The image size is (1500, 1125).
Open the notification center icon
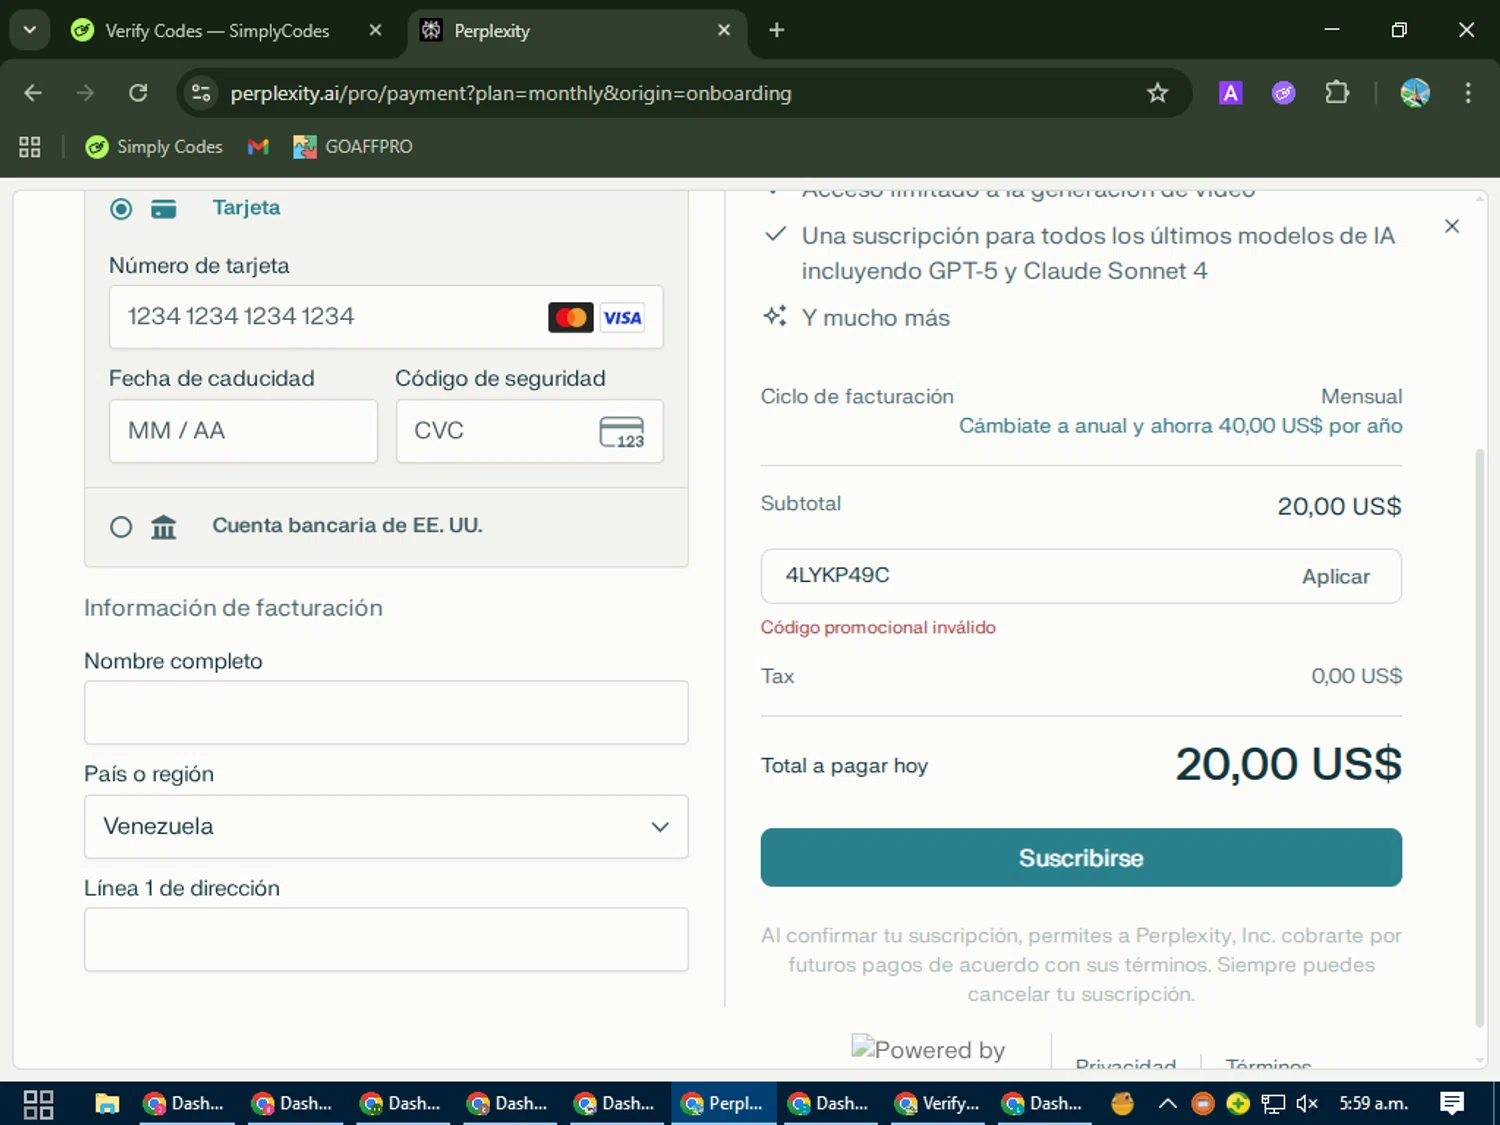click(1452, 1103)
